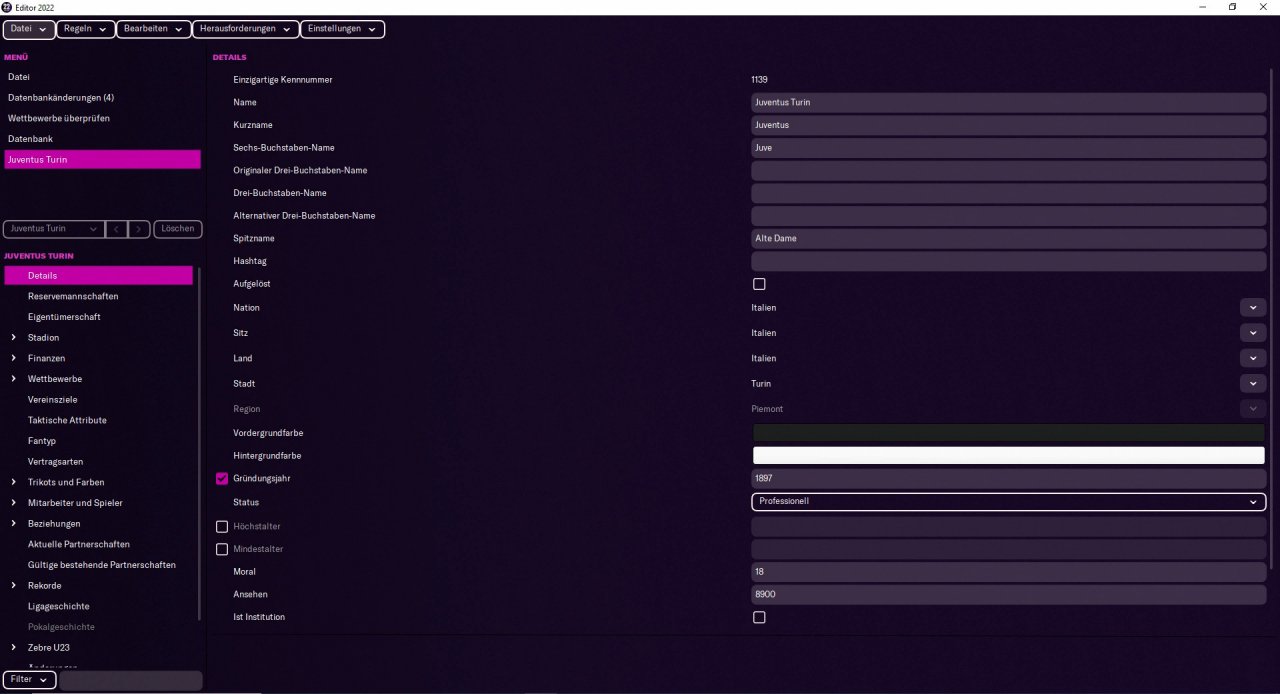Click the Ansehen value field
The width and height of the screenshot is (1280, 694).
(1008, 595)
